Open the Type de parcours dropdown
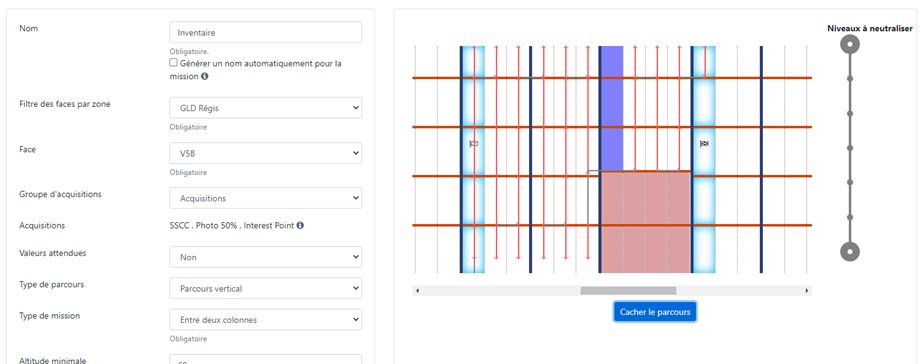 pyautogui.click(x=265, y=289)
